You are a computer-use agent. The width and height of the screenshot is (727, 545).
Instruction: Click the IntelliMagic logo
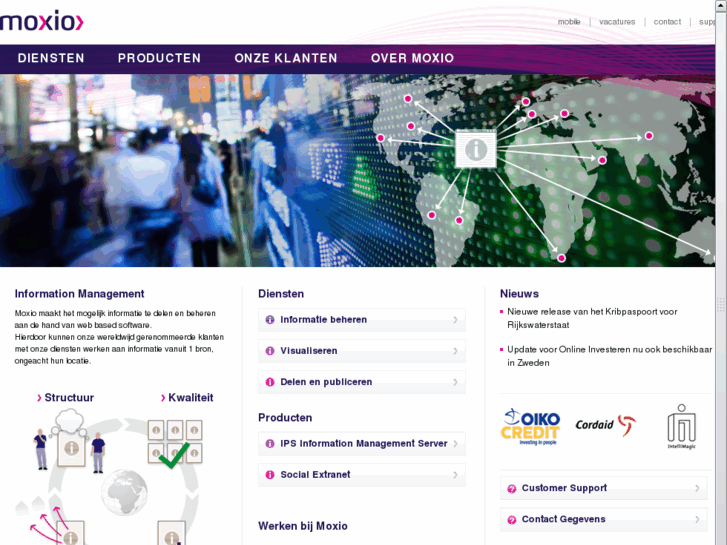[x=682, y=426]
